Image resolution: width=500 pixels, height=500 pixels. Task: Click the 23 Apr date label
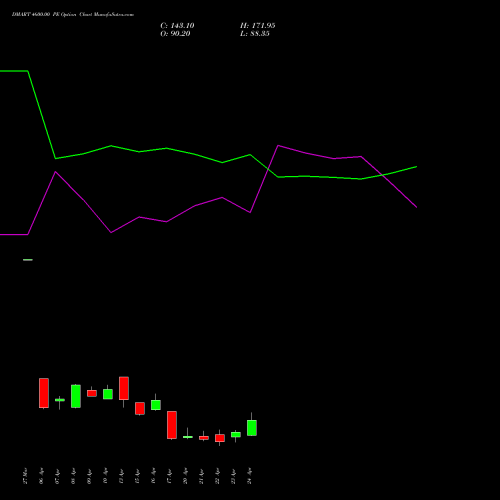(233, 476)
